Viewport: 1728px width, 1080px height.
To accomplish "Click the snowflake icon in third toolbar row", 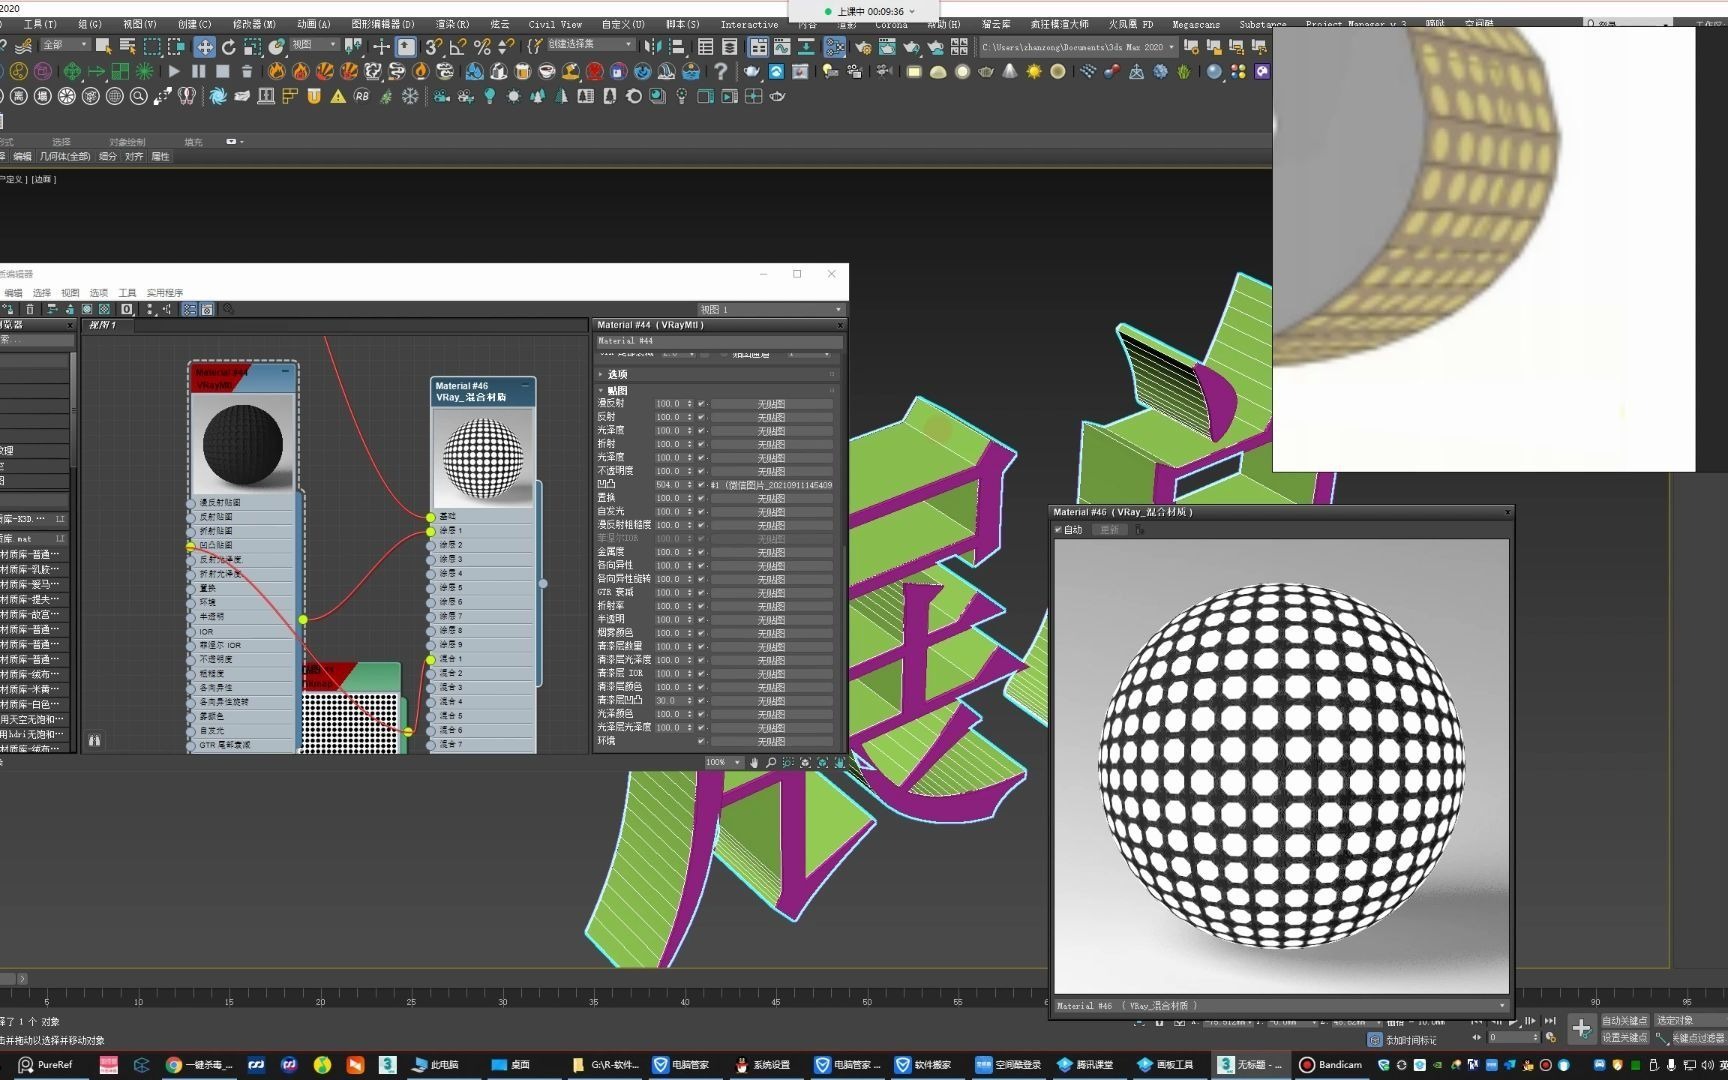I will (x=410, y=96).
